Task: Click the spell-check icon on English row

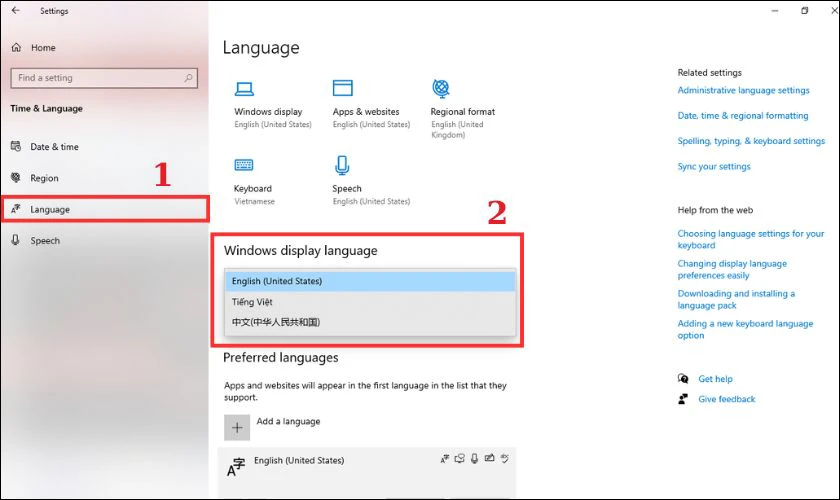Action: (x=505, y=458)
